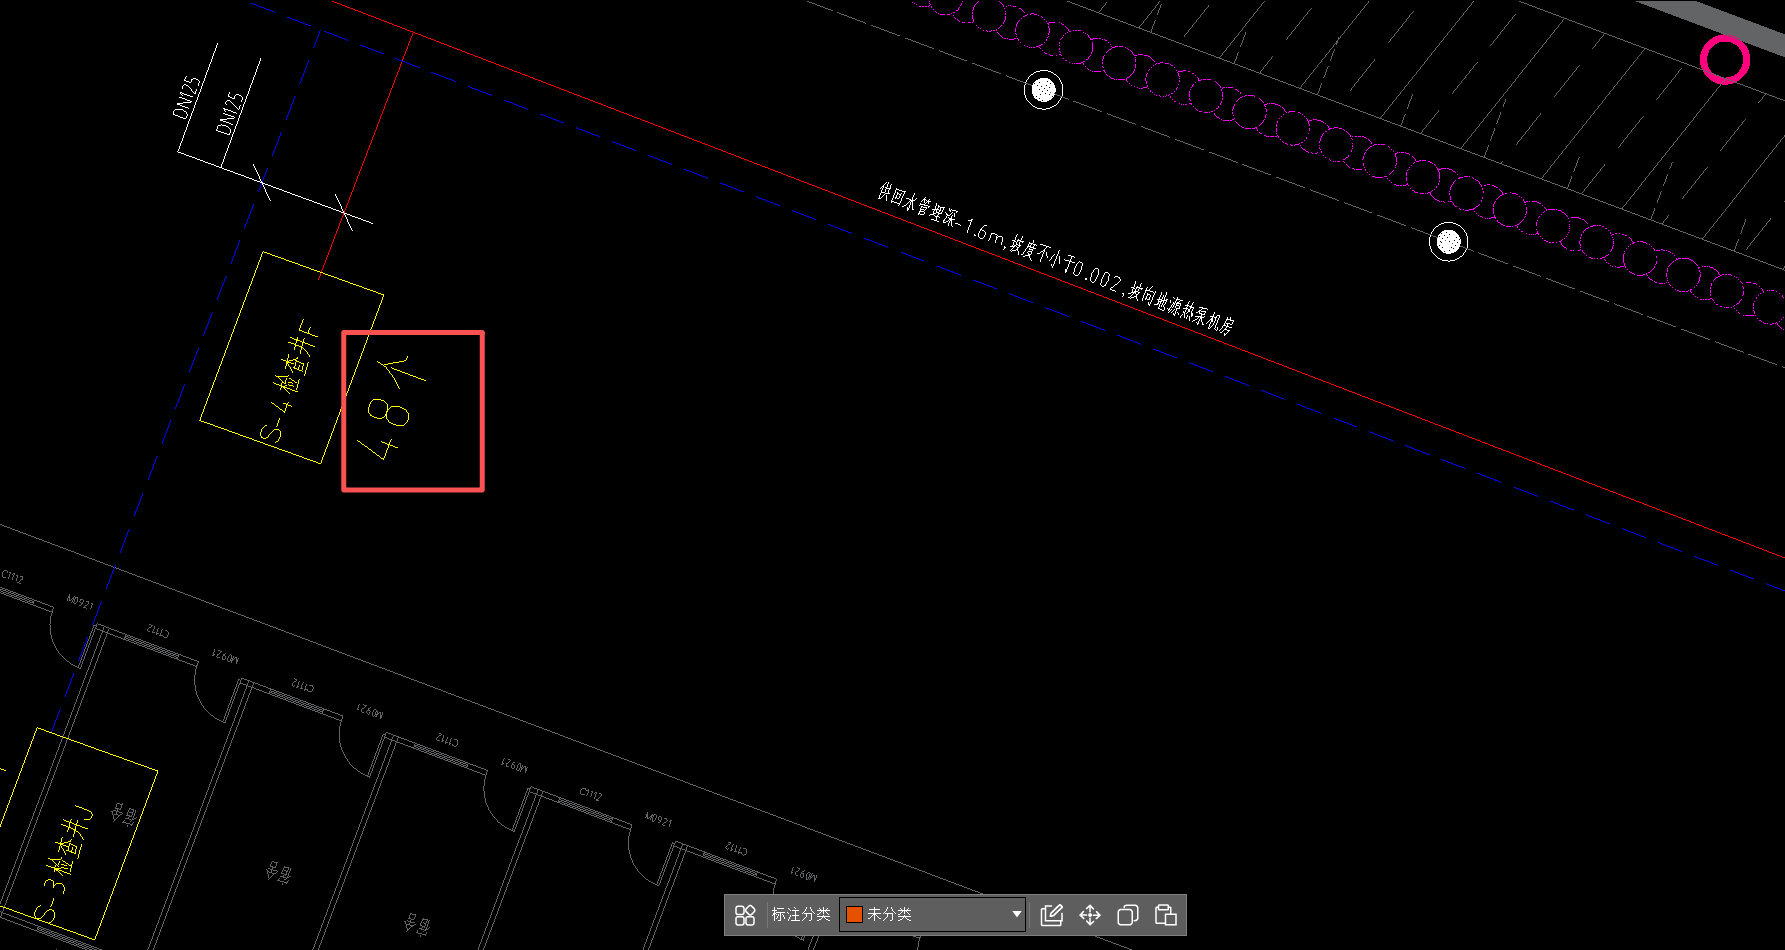Select the S-3检查井J label
1785x950 pixels.
[65, 865]
